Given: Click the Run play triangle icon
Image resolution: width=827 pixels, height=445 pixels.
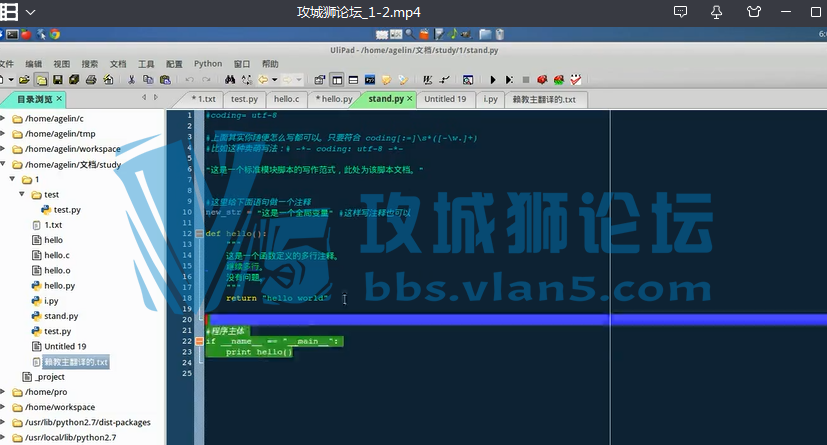Looking at the screenshot, I should [x=493, y=80].
